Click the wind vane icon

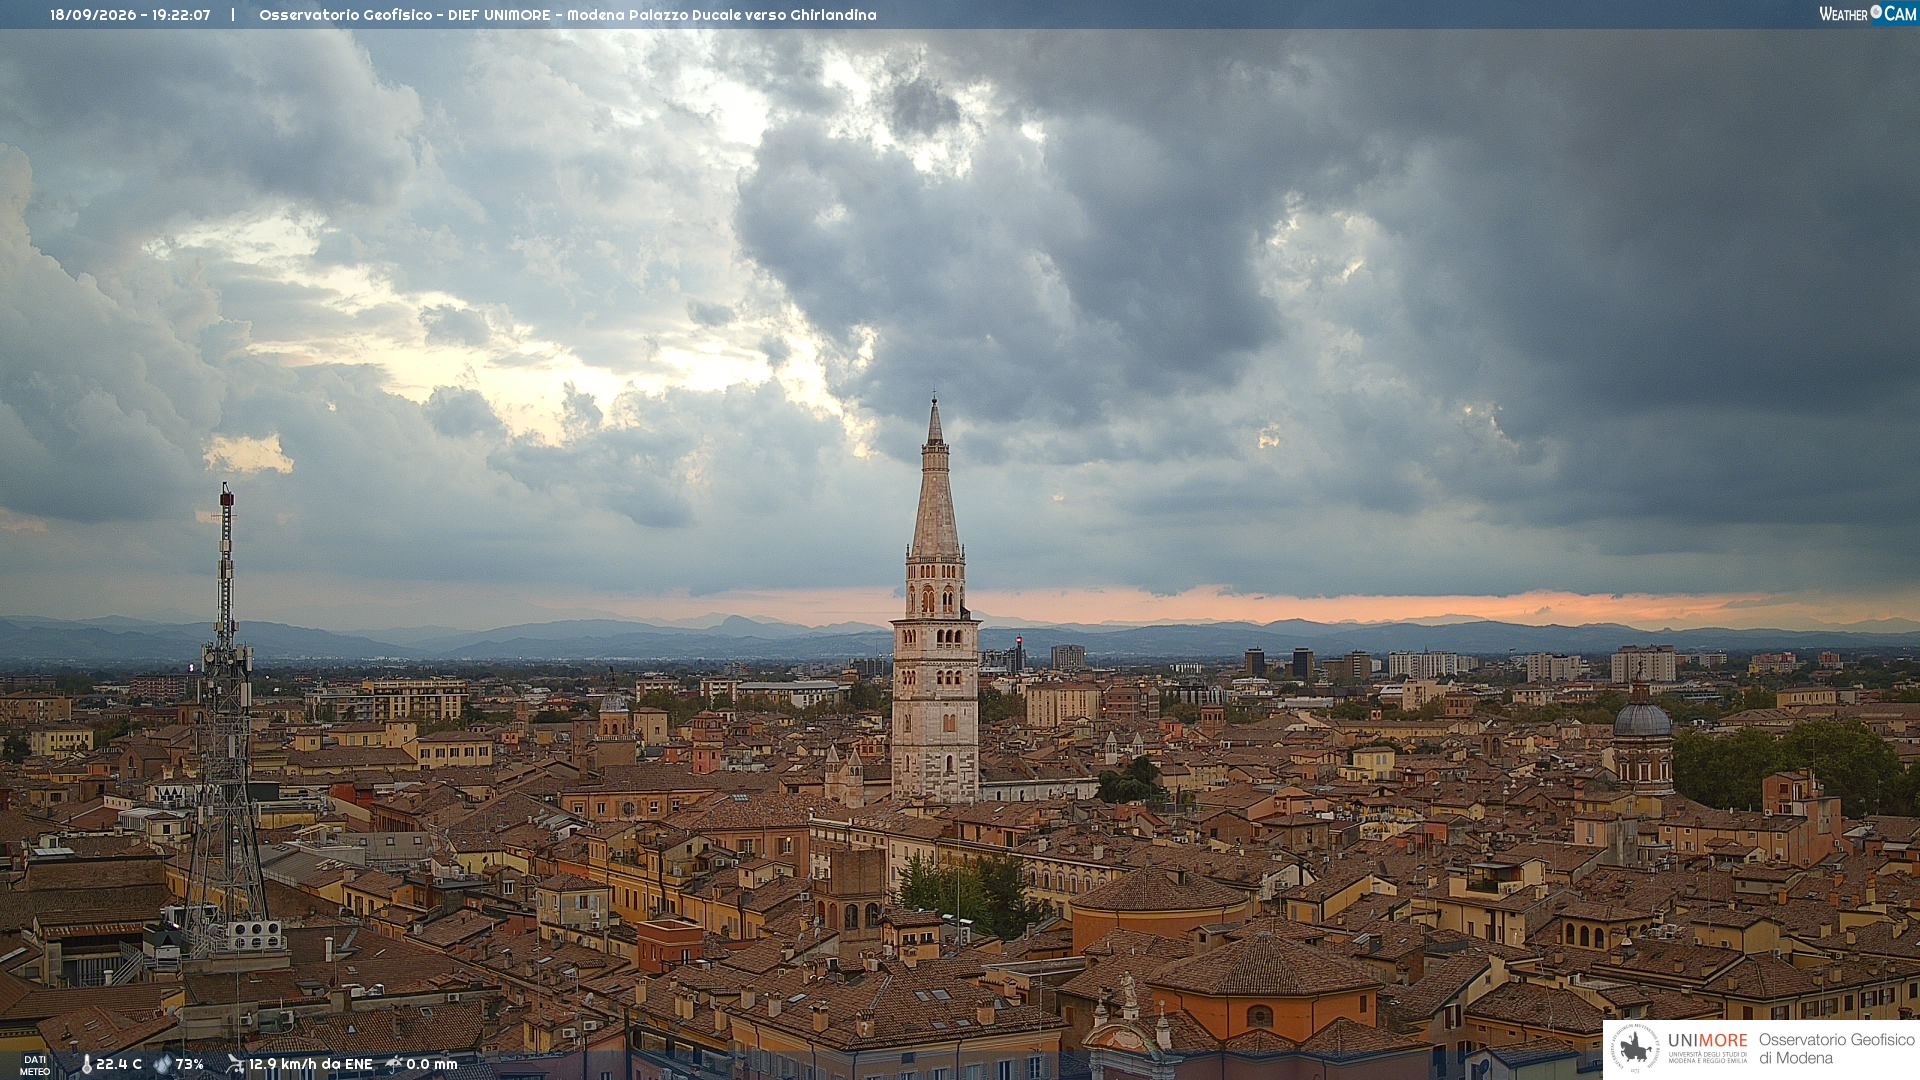tap(235, 1064)
